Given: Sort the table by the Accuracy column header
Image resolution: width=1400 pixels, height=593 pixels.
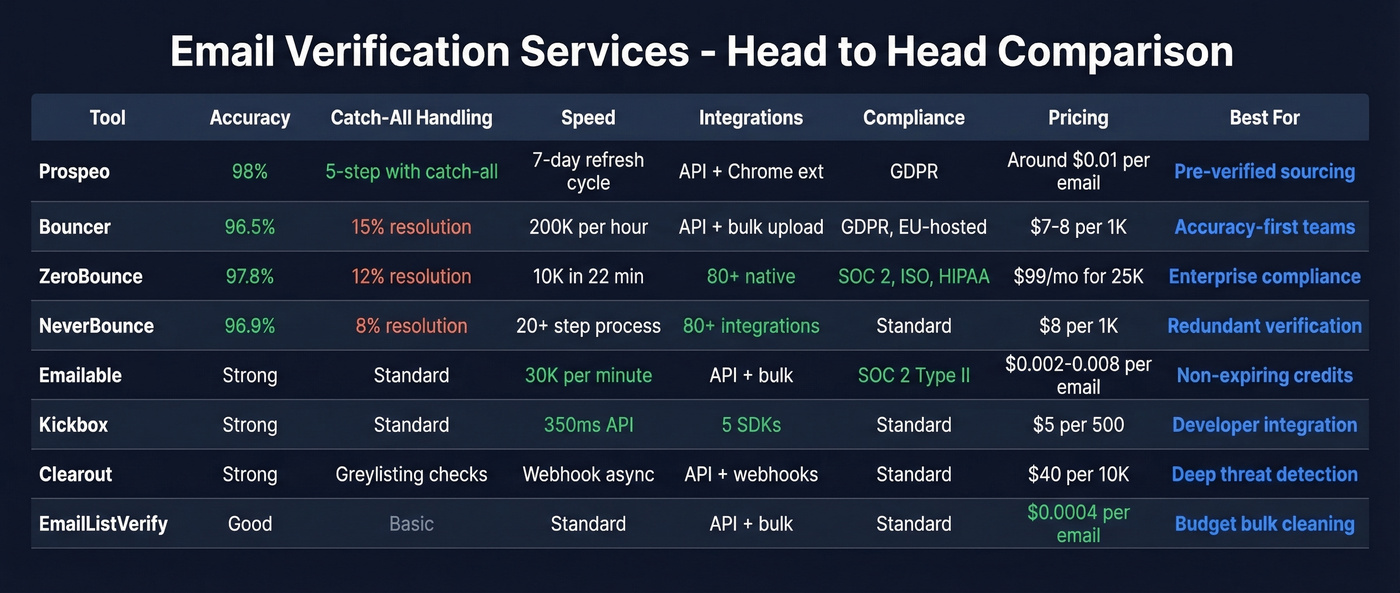Looking at the screenshot, I should pos(249,117).
